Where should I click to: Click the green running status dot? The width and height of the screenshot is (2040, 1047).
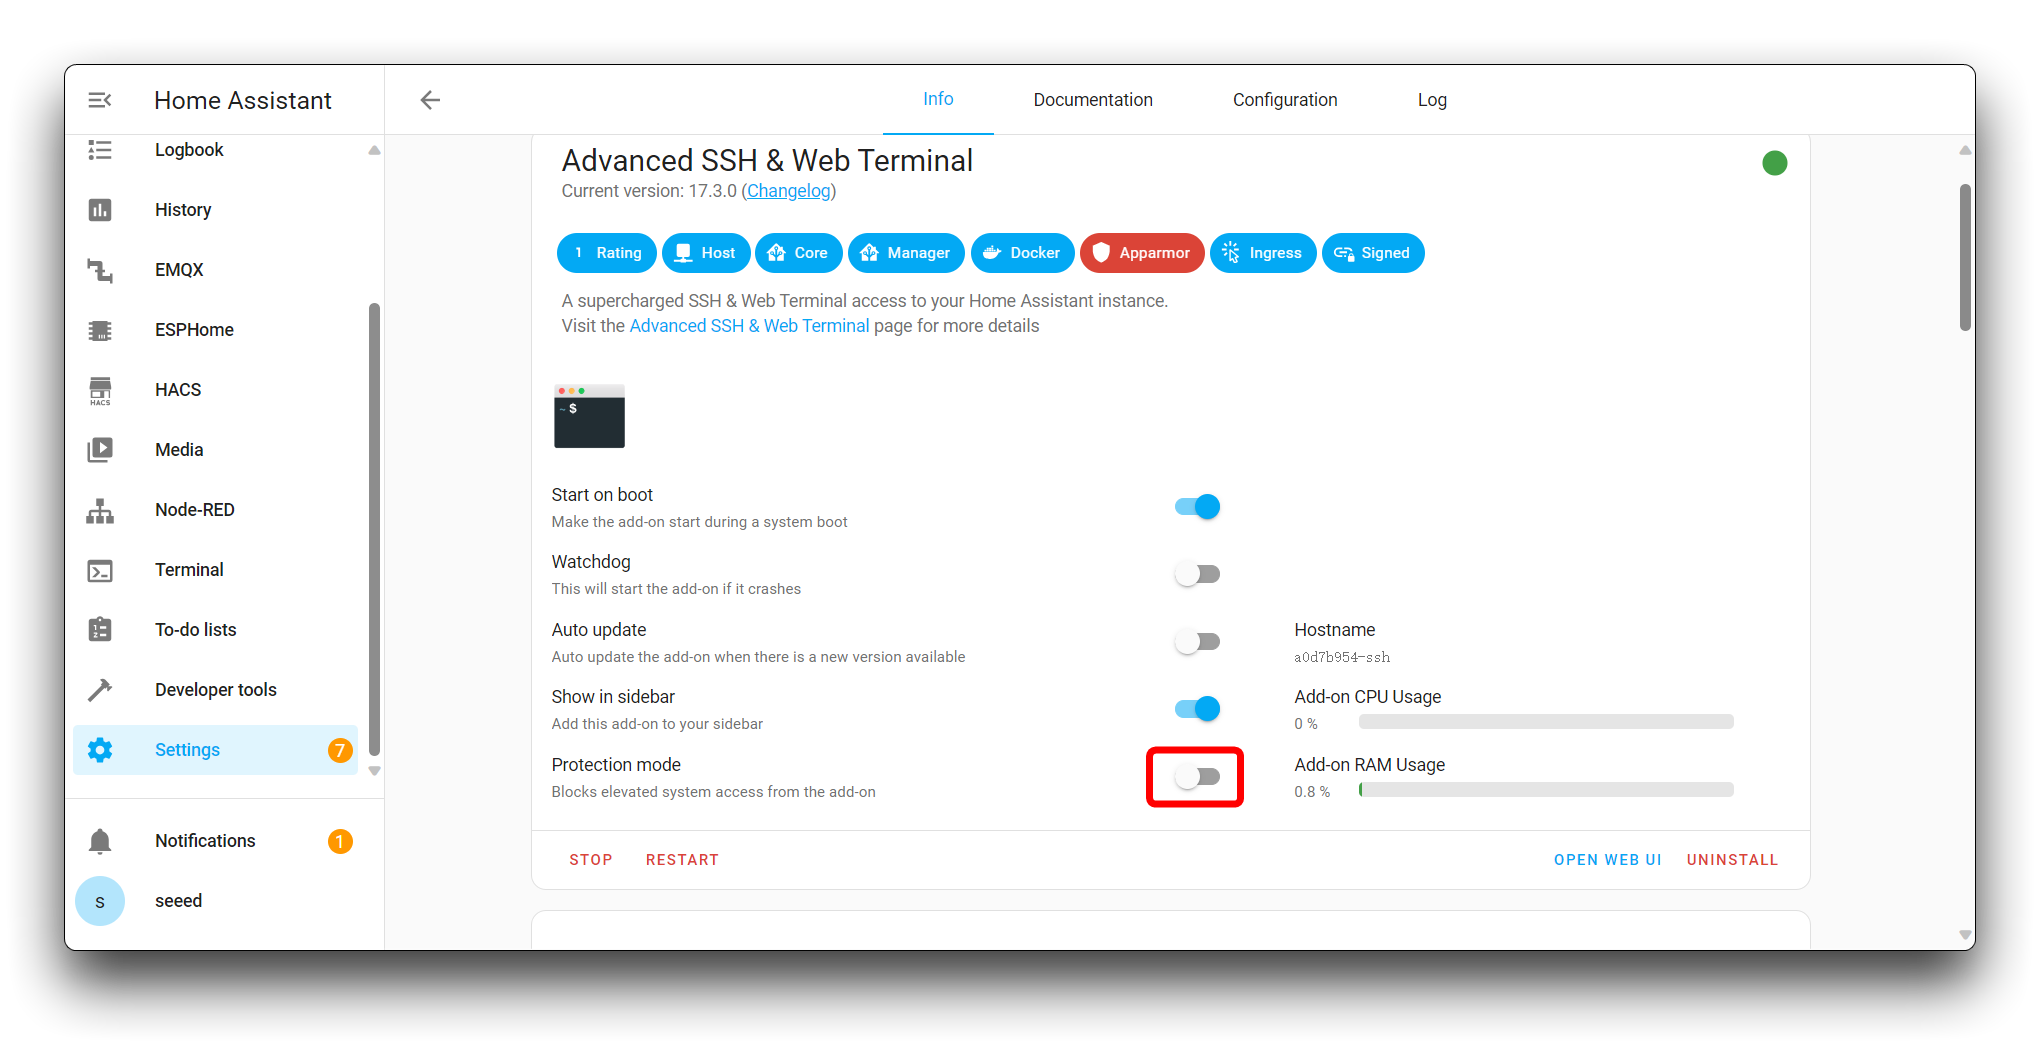coord(1775,163)
